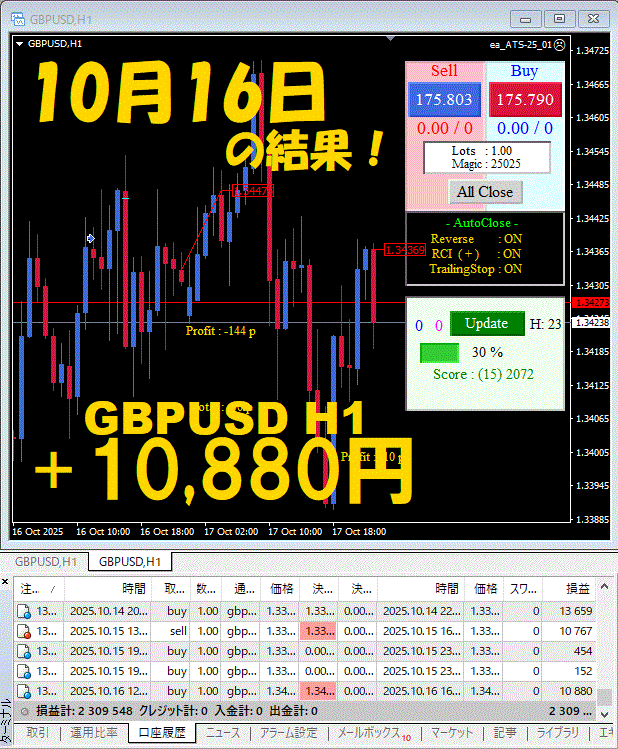Click order icon of 2025.10.14 buy row

coord(24,611)
